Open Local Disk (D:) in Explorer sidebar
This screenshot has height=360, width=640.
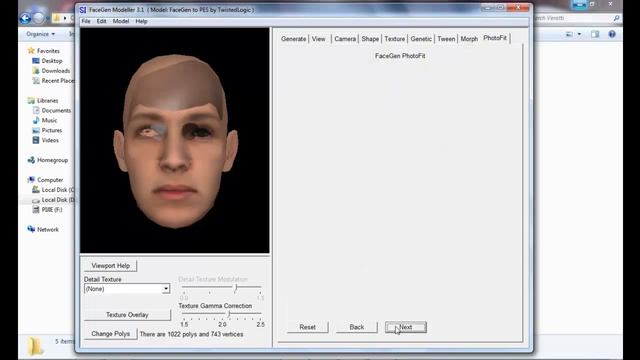(x=53, y=200)
